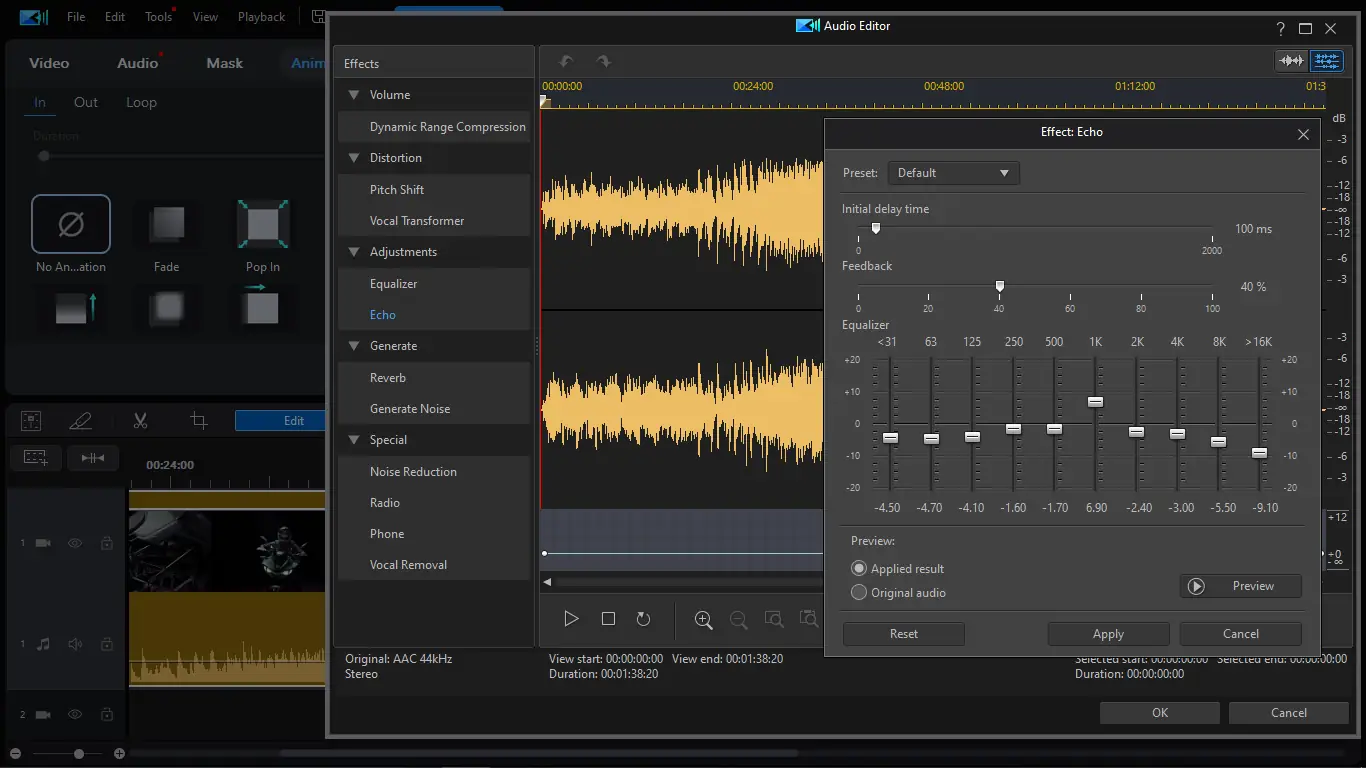Open the Playback menu
This screenshot has width=1366, height=768.
coord(261,17)
